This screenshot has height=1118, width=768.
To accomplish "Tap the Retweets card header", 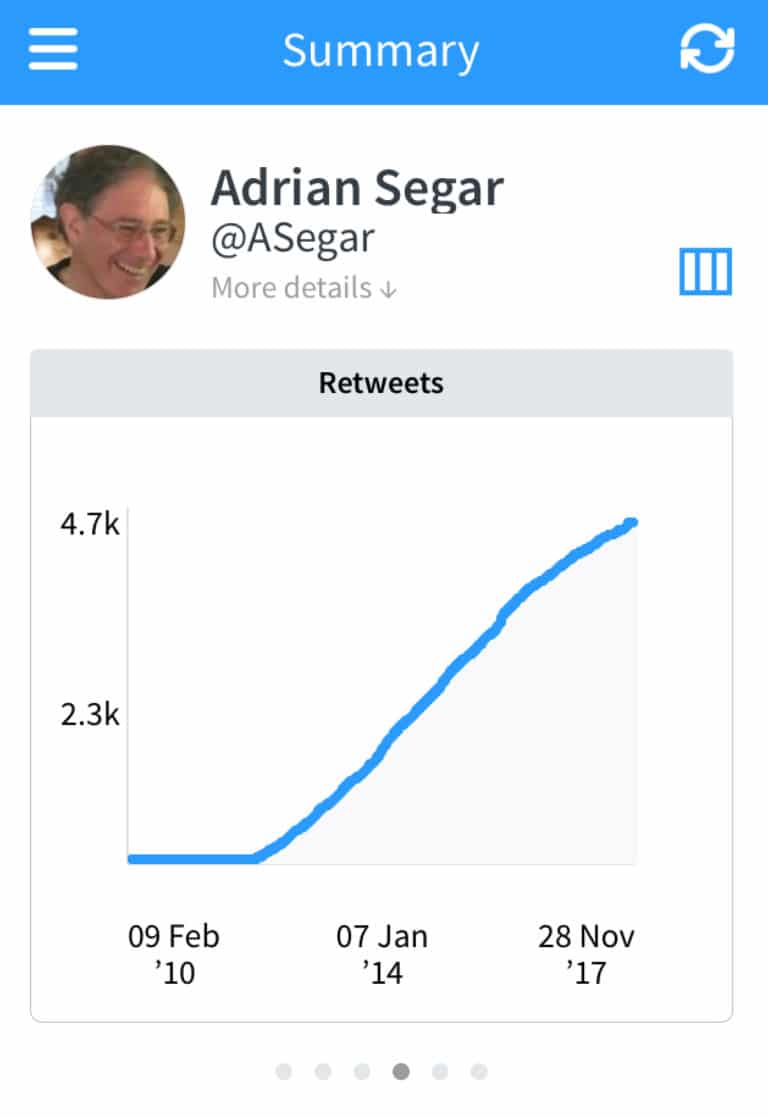I will coord(382,384).
